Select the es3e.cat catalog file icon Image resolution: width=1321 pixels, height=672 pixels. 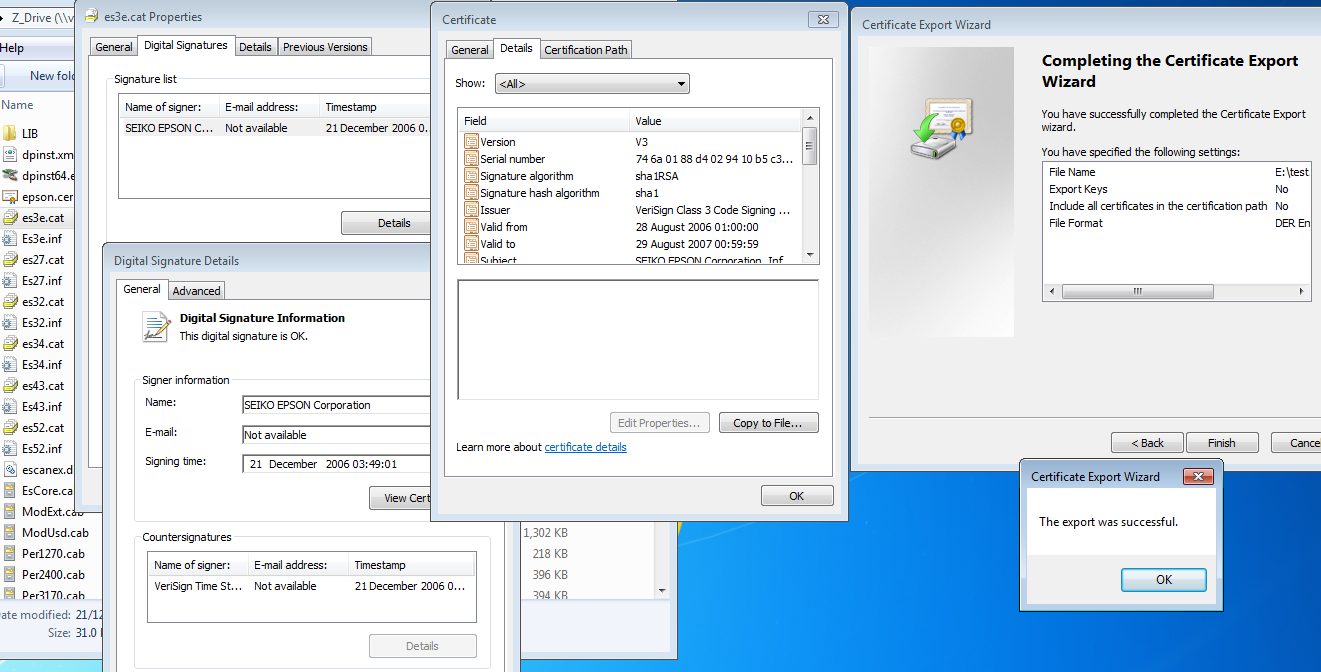(x=10, y=218)
